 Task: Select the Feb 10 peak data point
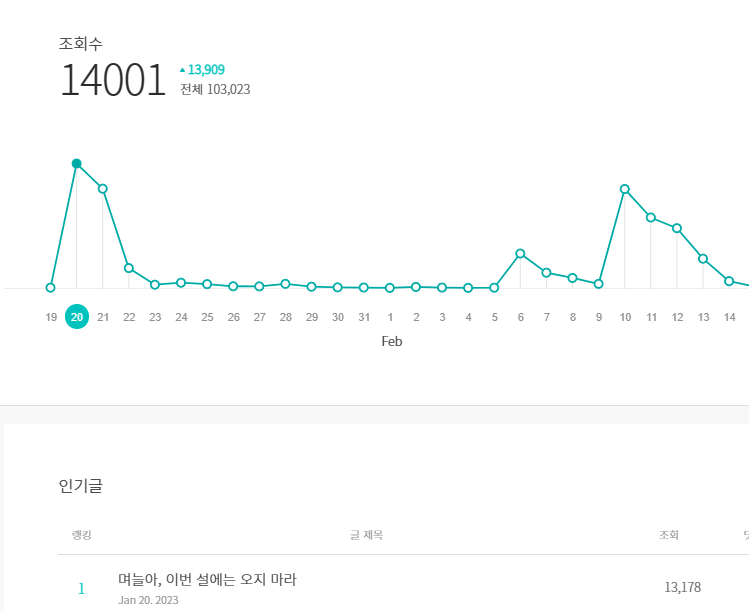pos(624,189)
